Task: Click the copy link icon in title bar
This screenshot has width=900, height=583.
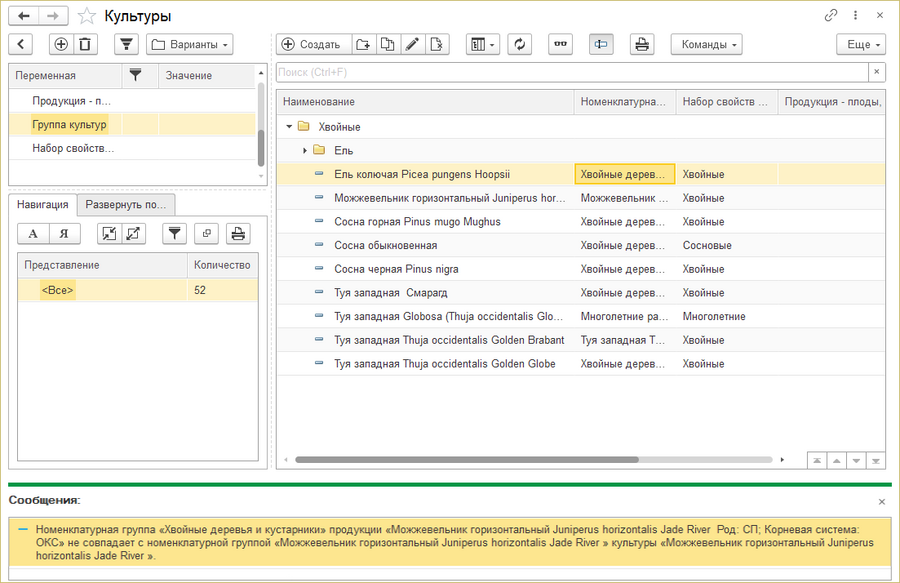Action: click(830, 15)
